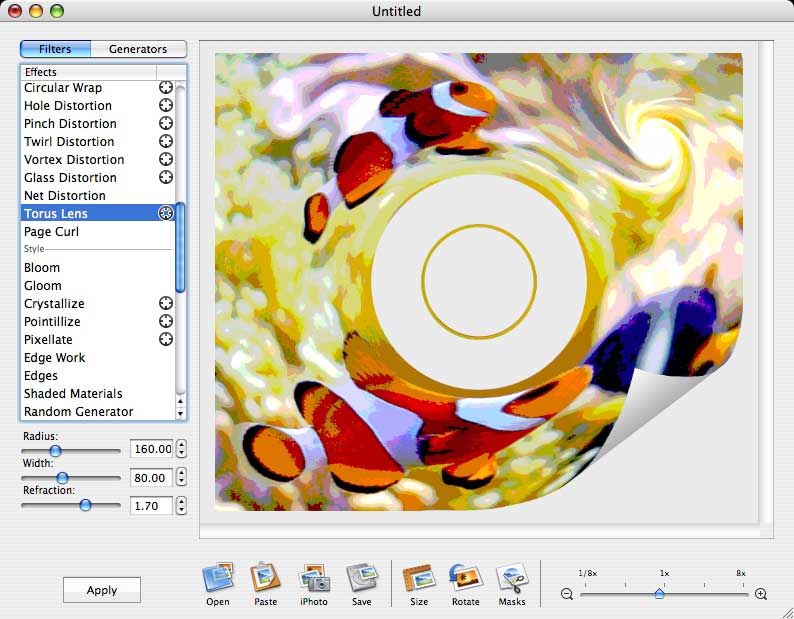Toggle the Crystallize center target icon
The width and height of the screenshot is (794, 619).
[x=166, y=303]
